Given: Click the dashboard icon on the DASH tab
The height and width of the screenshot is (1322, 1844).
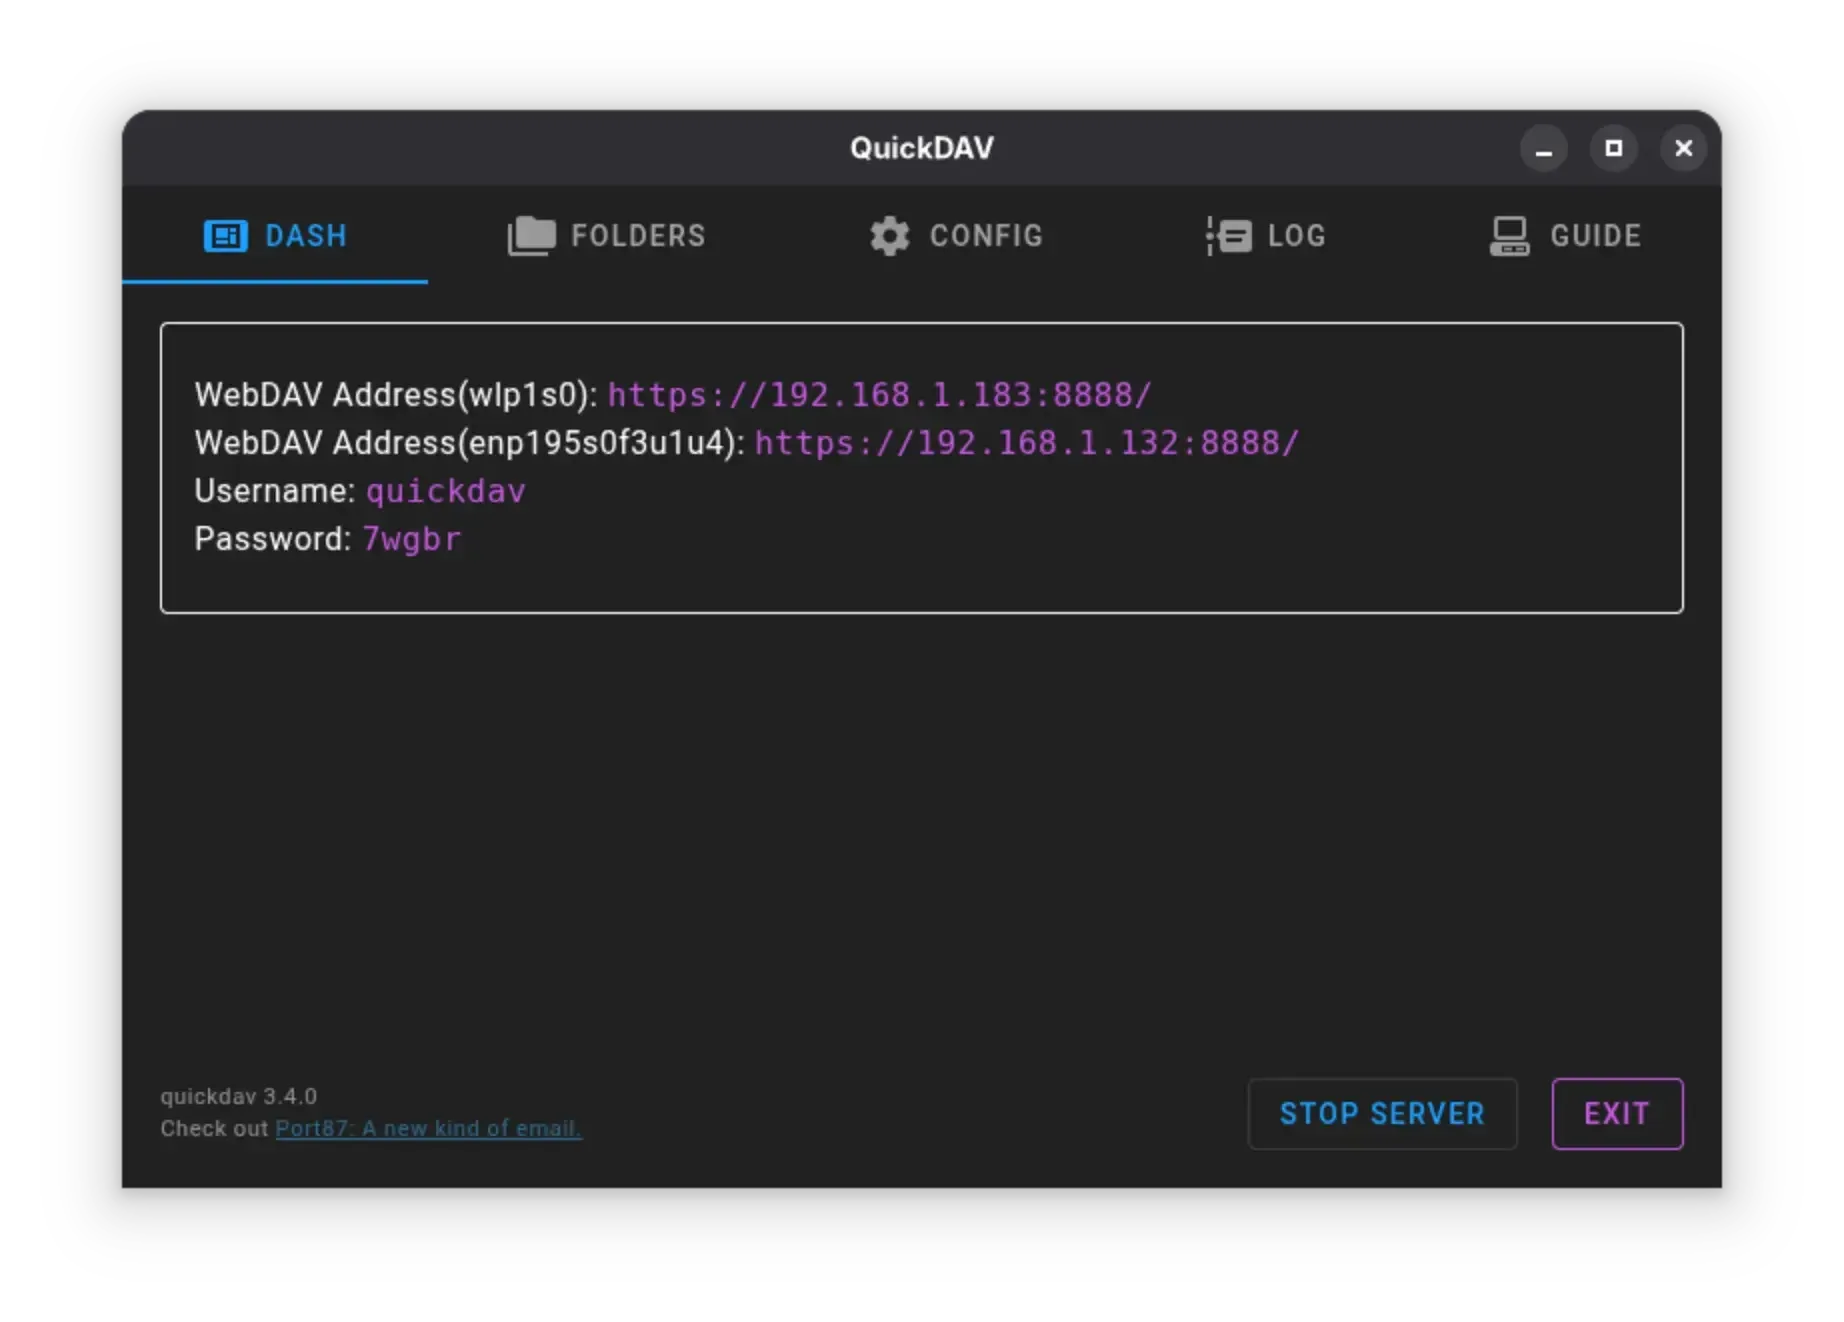Looking at the screenshot, I should pos(226,236).
